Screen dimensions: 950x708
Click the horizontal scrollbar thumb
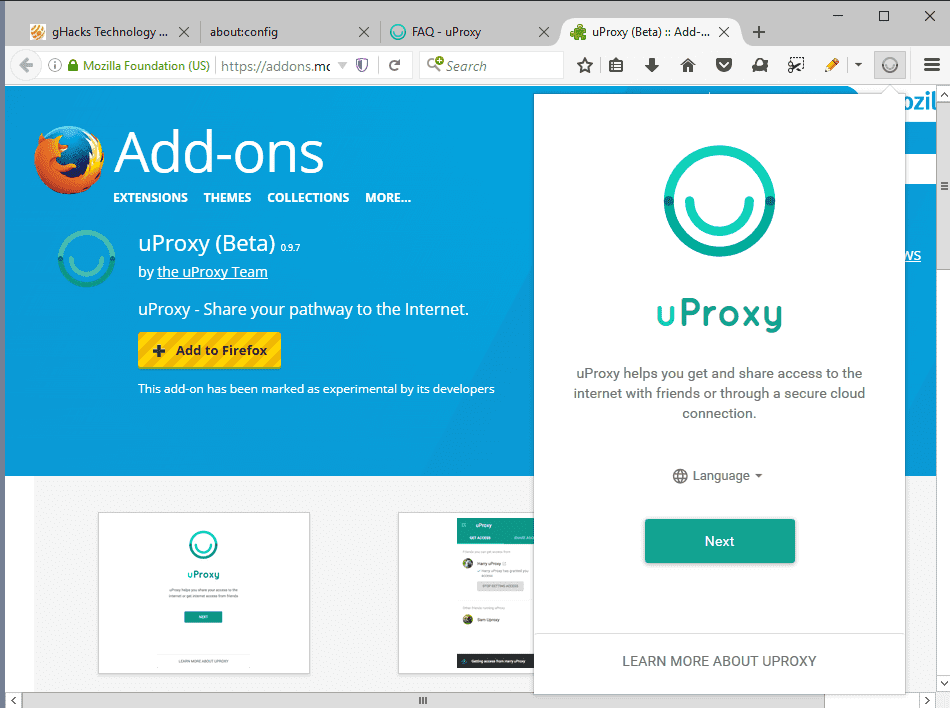tap(423, 701)
